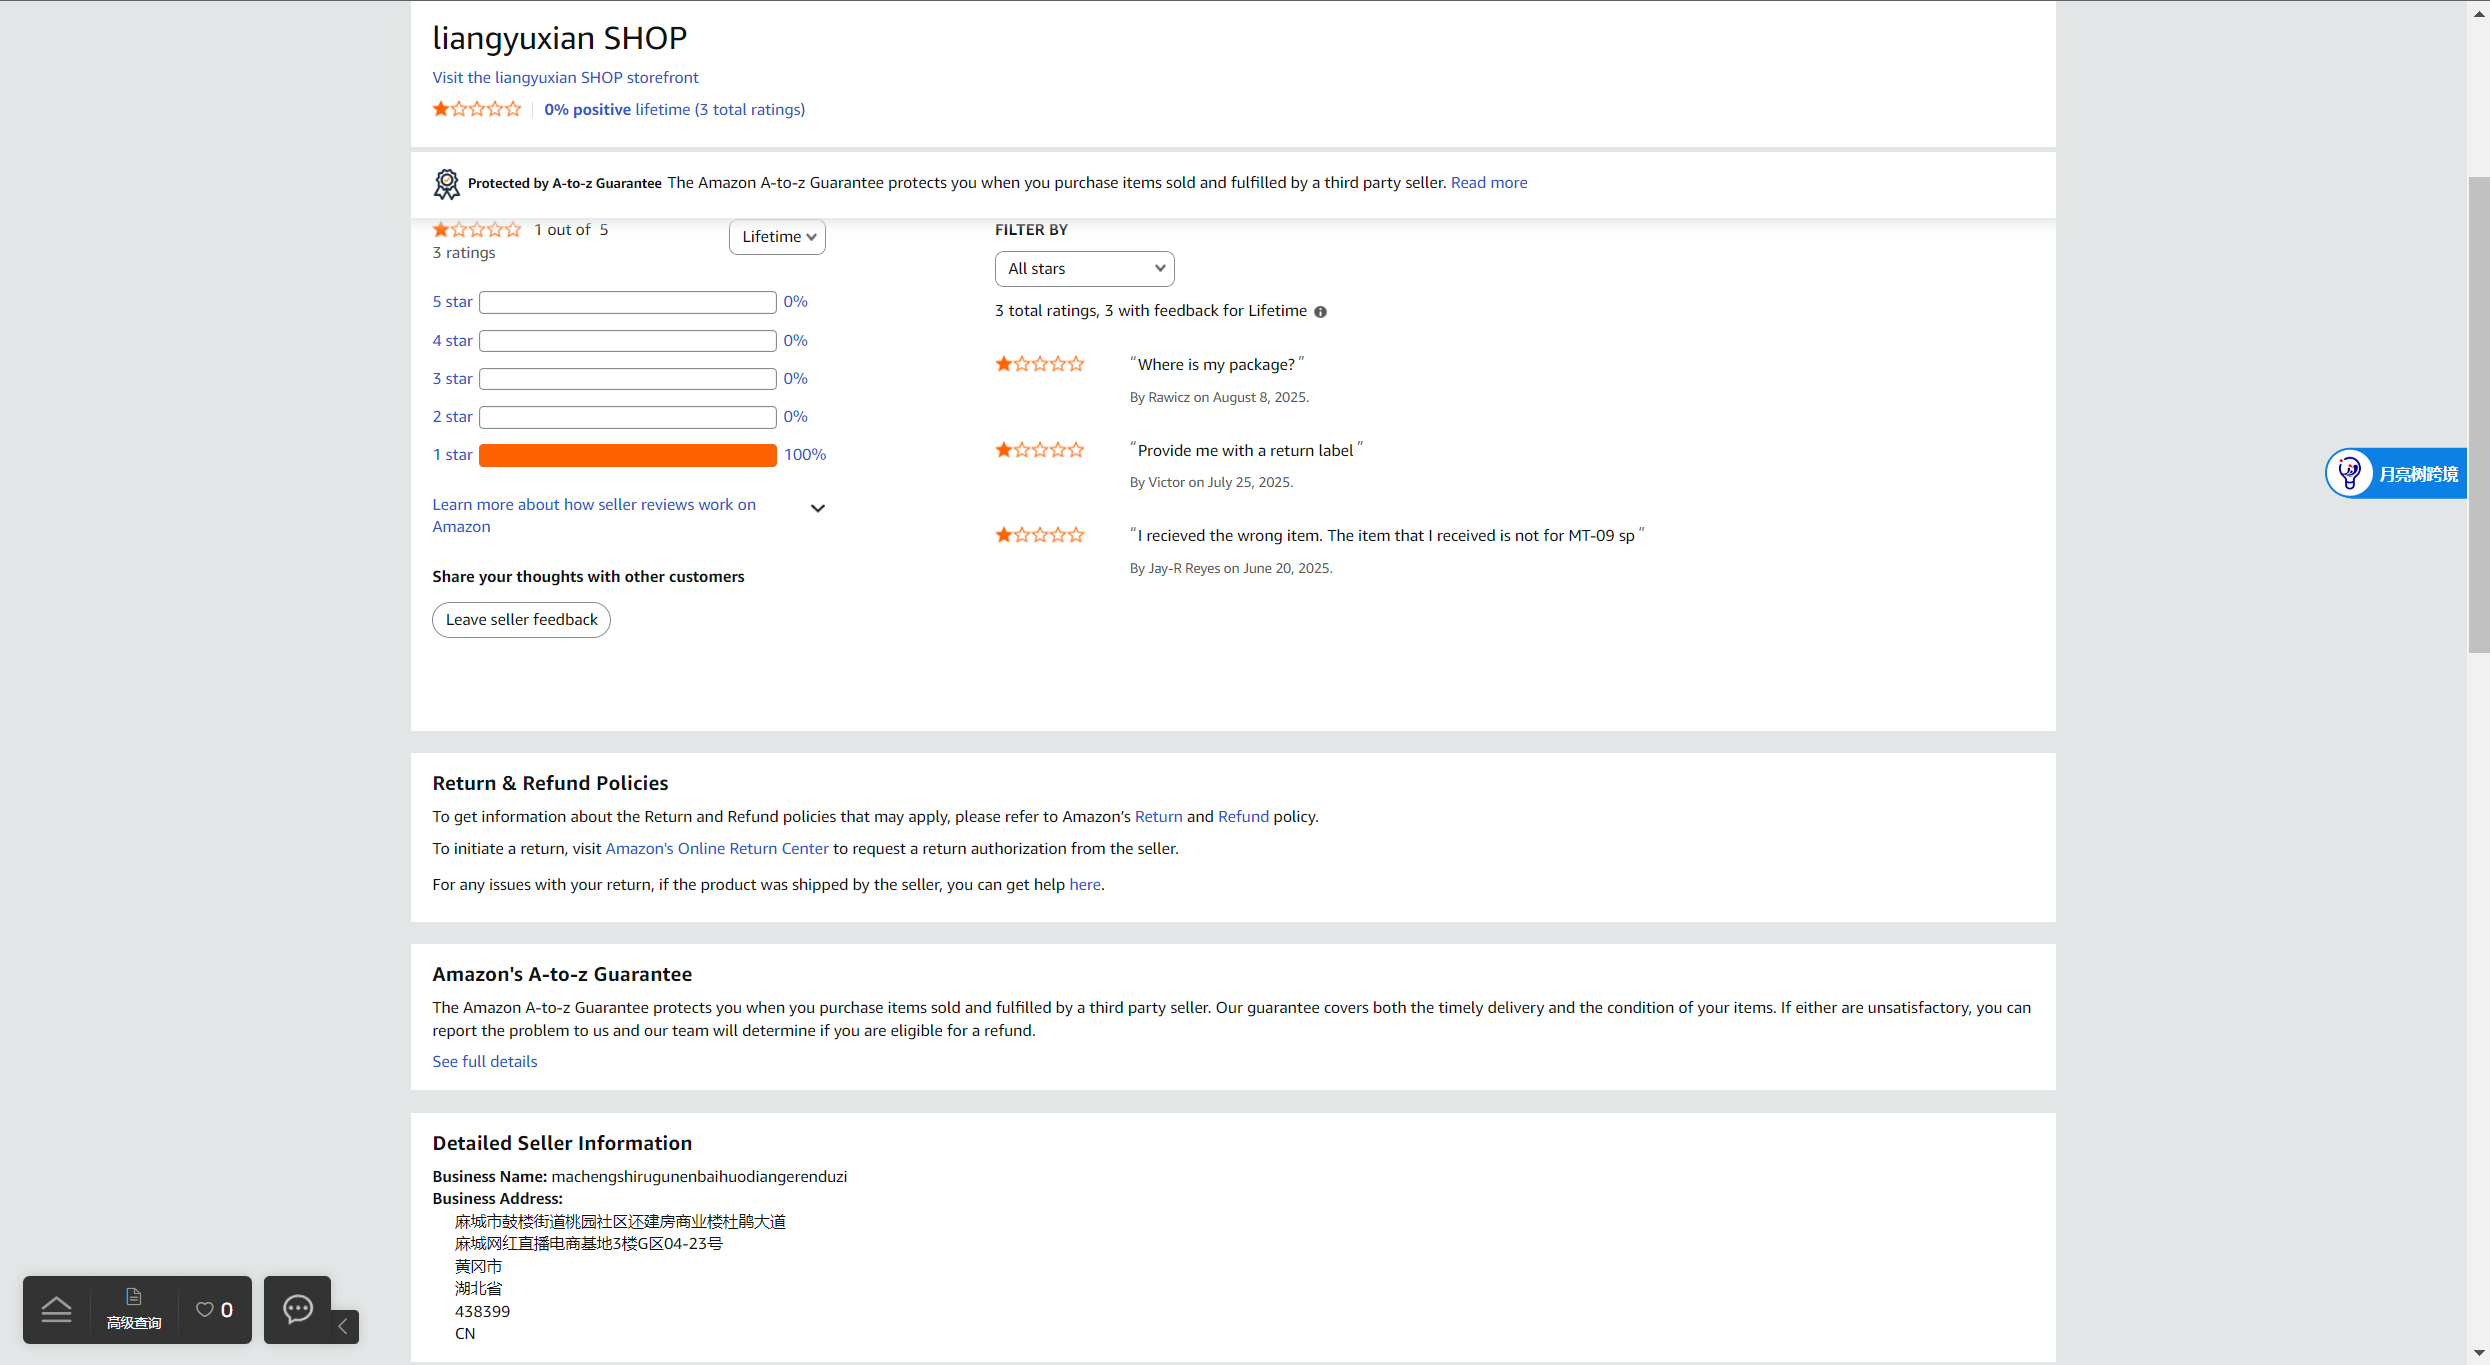Image resolution: width=2490 pixels, height=1365 pixels.
Task: Open See full details link
Action: (485, 1062)
